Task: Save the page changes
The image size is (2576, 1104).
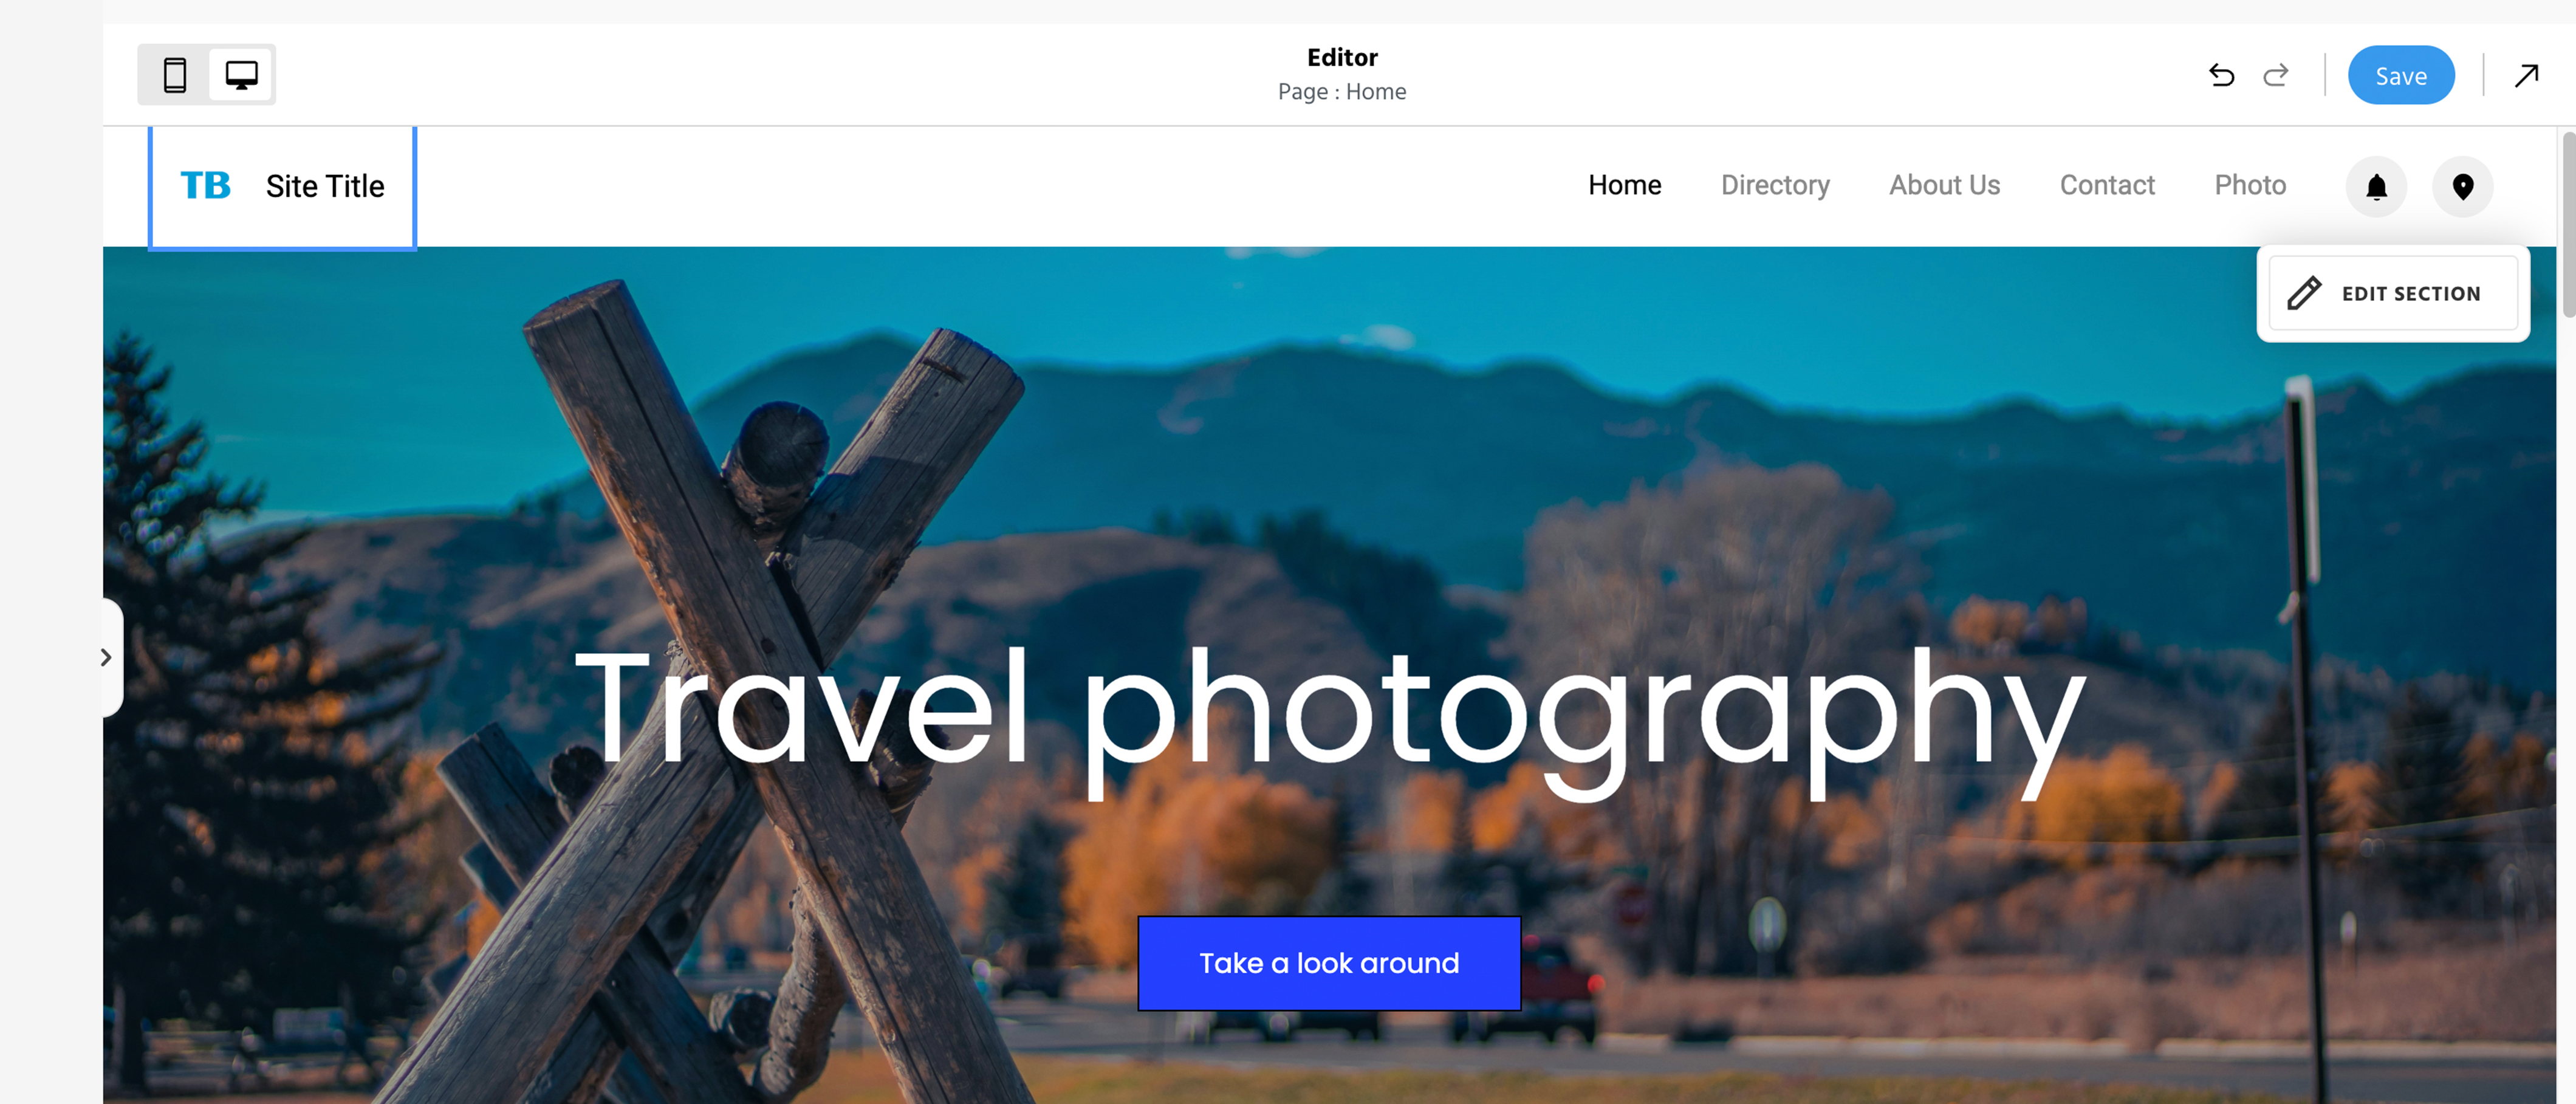Action: pos(2400,75)
